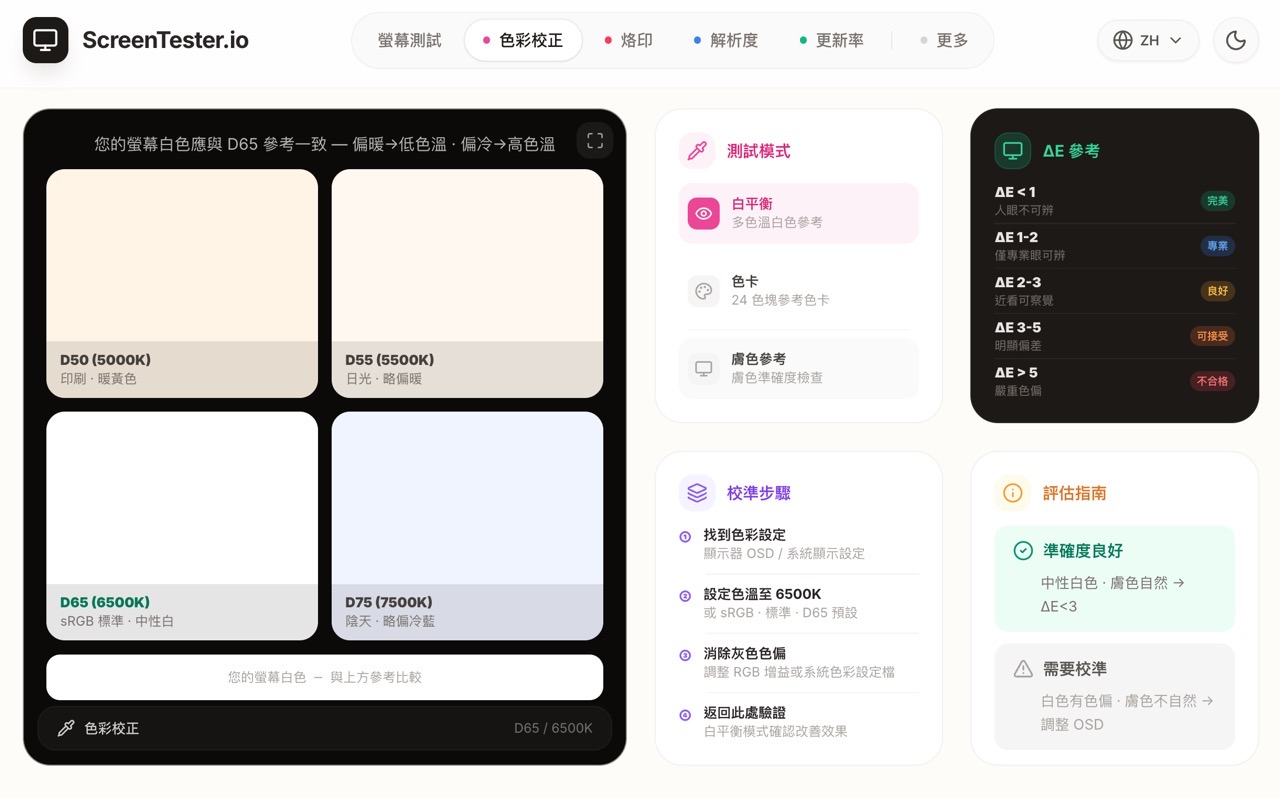Open the 烙印 tab

coord(628,40)
